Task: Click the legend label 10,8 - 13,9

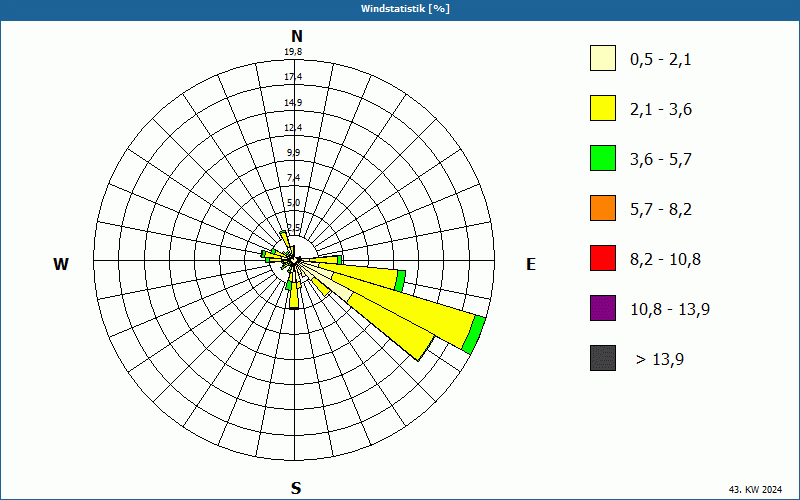Action: pyautogui.click(x=670, y=310)
